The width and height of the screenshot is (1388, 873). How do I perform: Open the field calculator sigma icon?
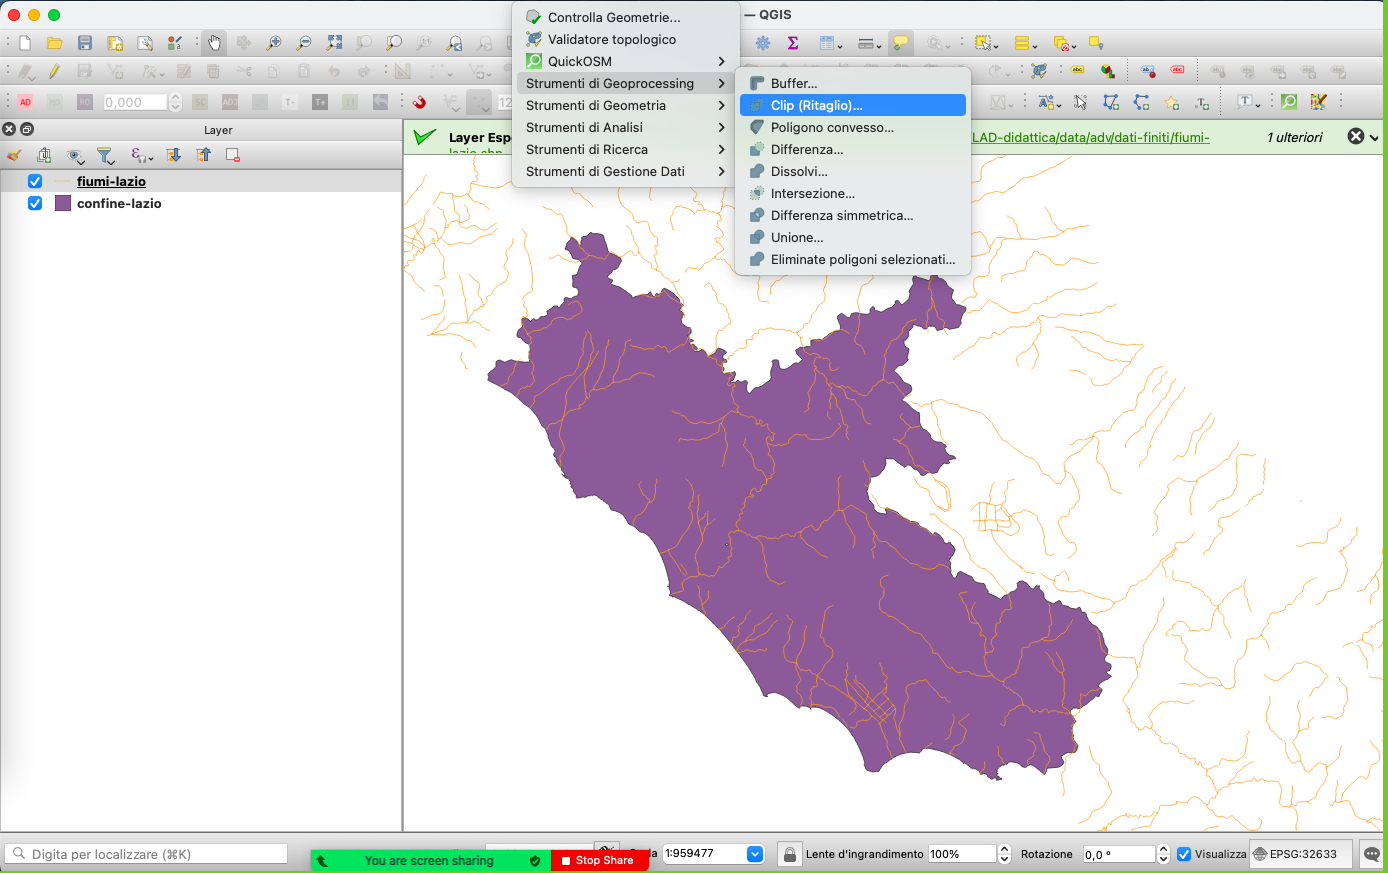pos(793,43)
